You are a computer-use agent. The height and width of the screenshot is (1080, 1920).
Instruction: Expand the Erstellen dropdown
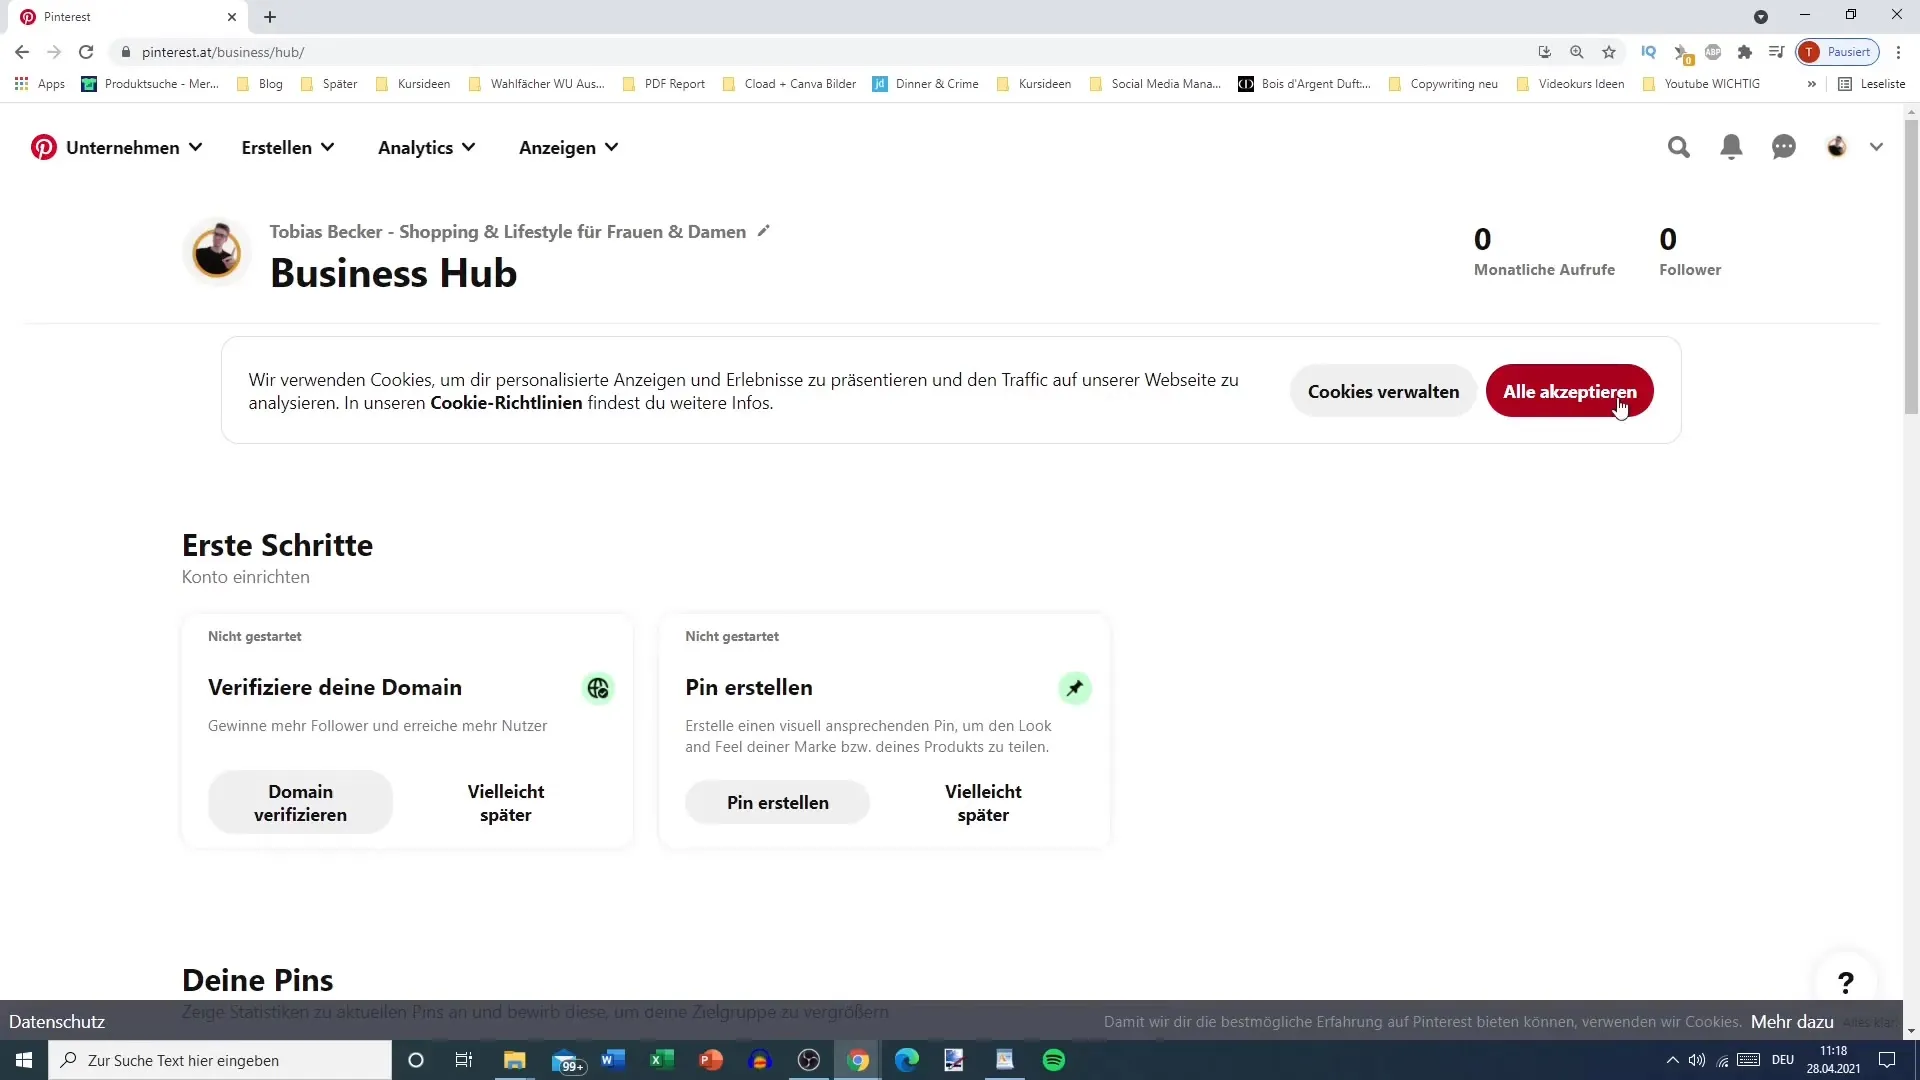(x=287, y=146)
